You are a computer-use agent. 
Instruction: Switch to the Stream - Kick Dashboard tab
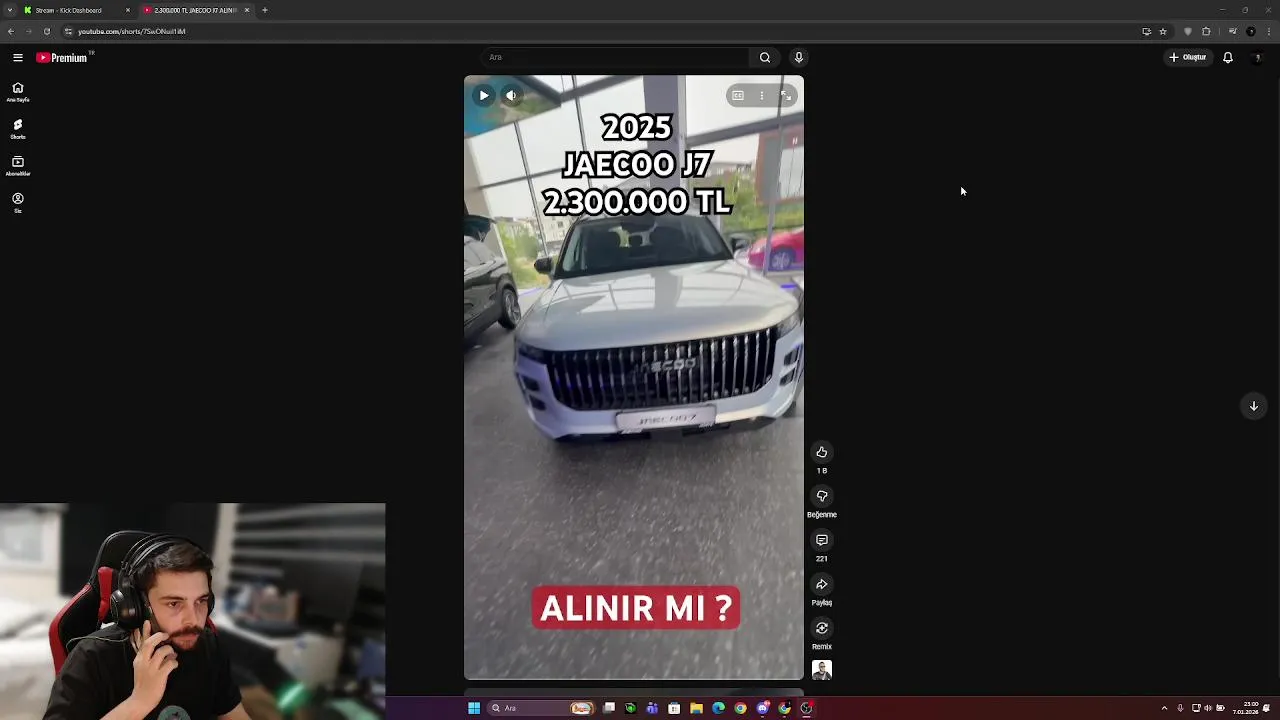click(x=75, y=10)
